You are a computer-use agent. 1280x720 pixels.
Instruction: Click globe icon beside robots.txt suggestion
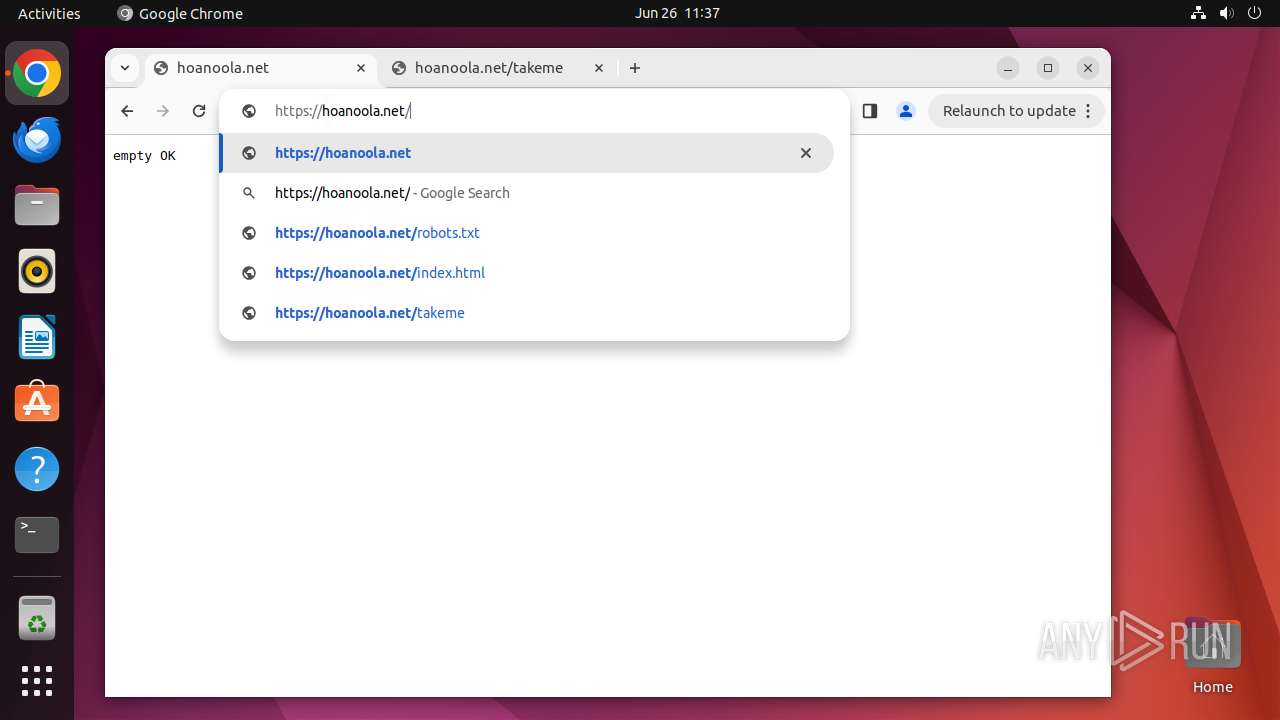click(x=249, y=233)
